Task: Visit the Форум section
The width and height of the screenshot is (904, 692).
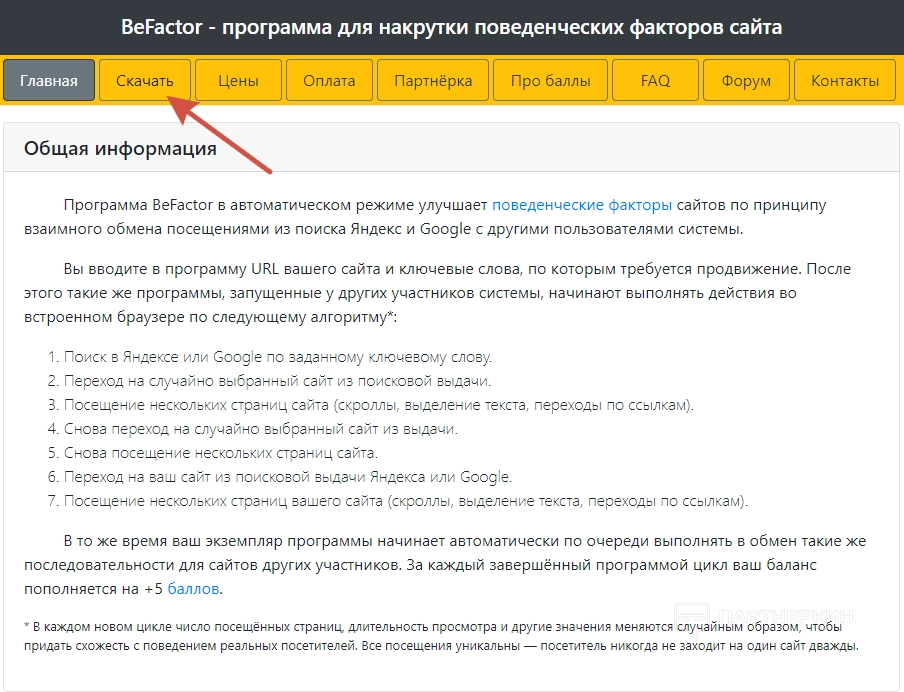Action: pos(746,80)
